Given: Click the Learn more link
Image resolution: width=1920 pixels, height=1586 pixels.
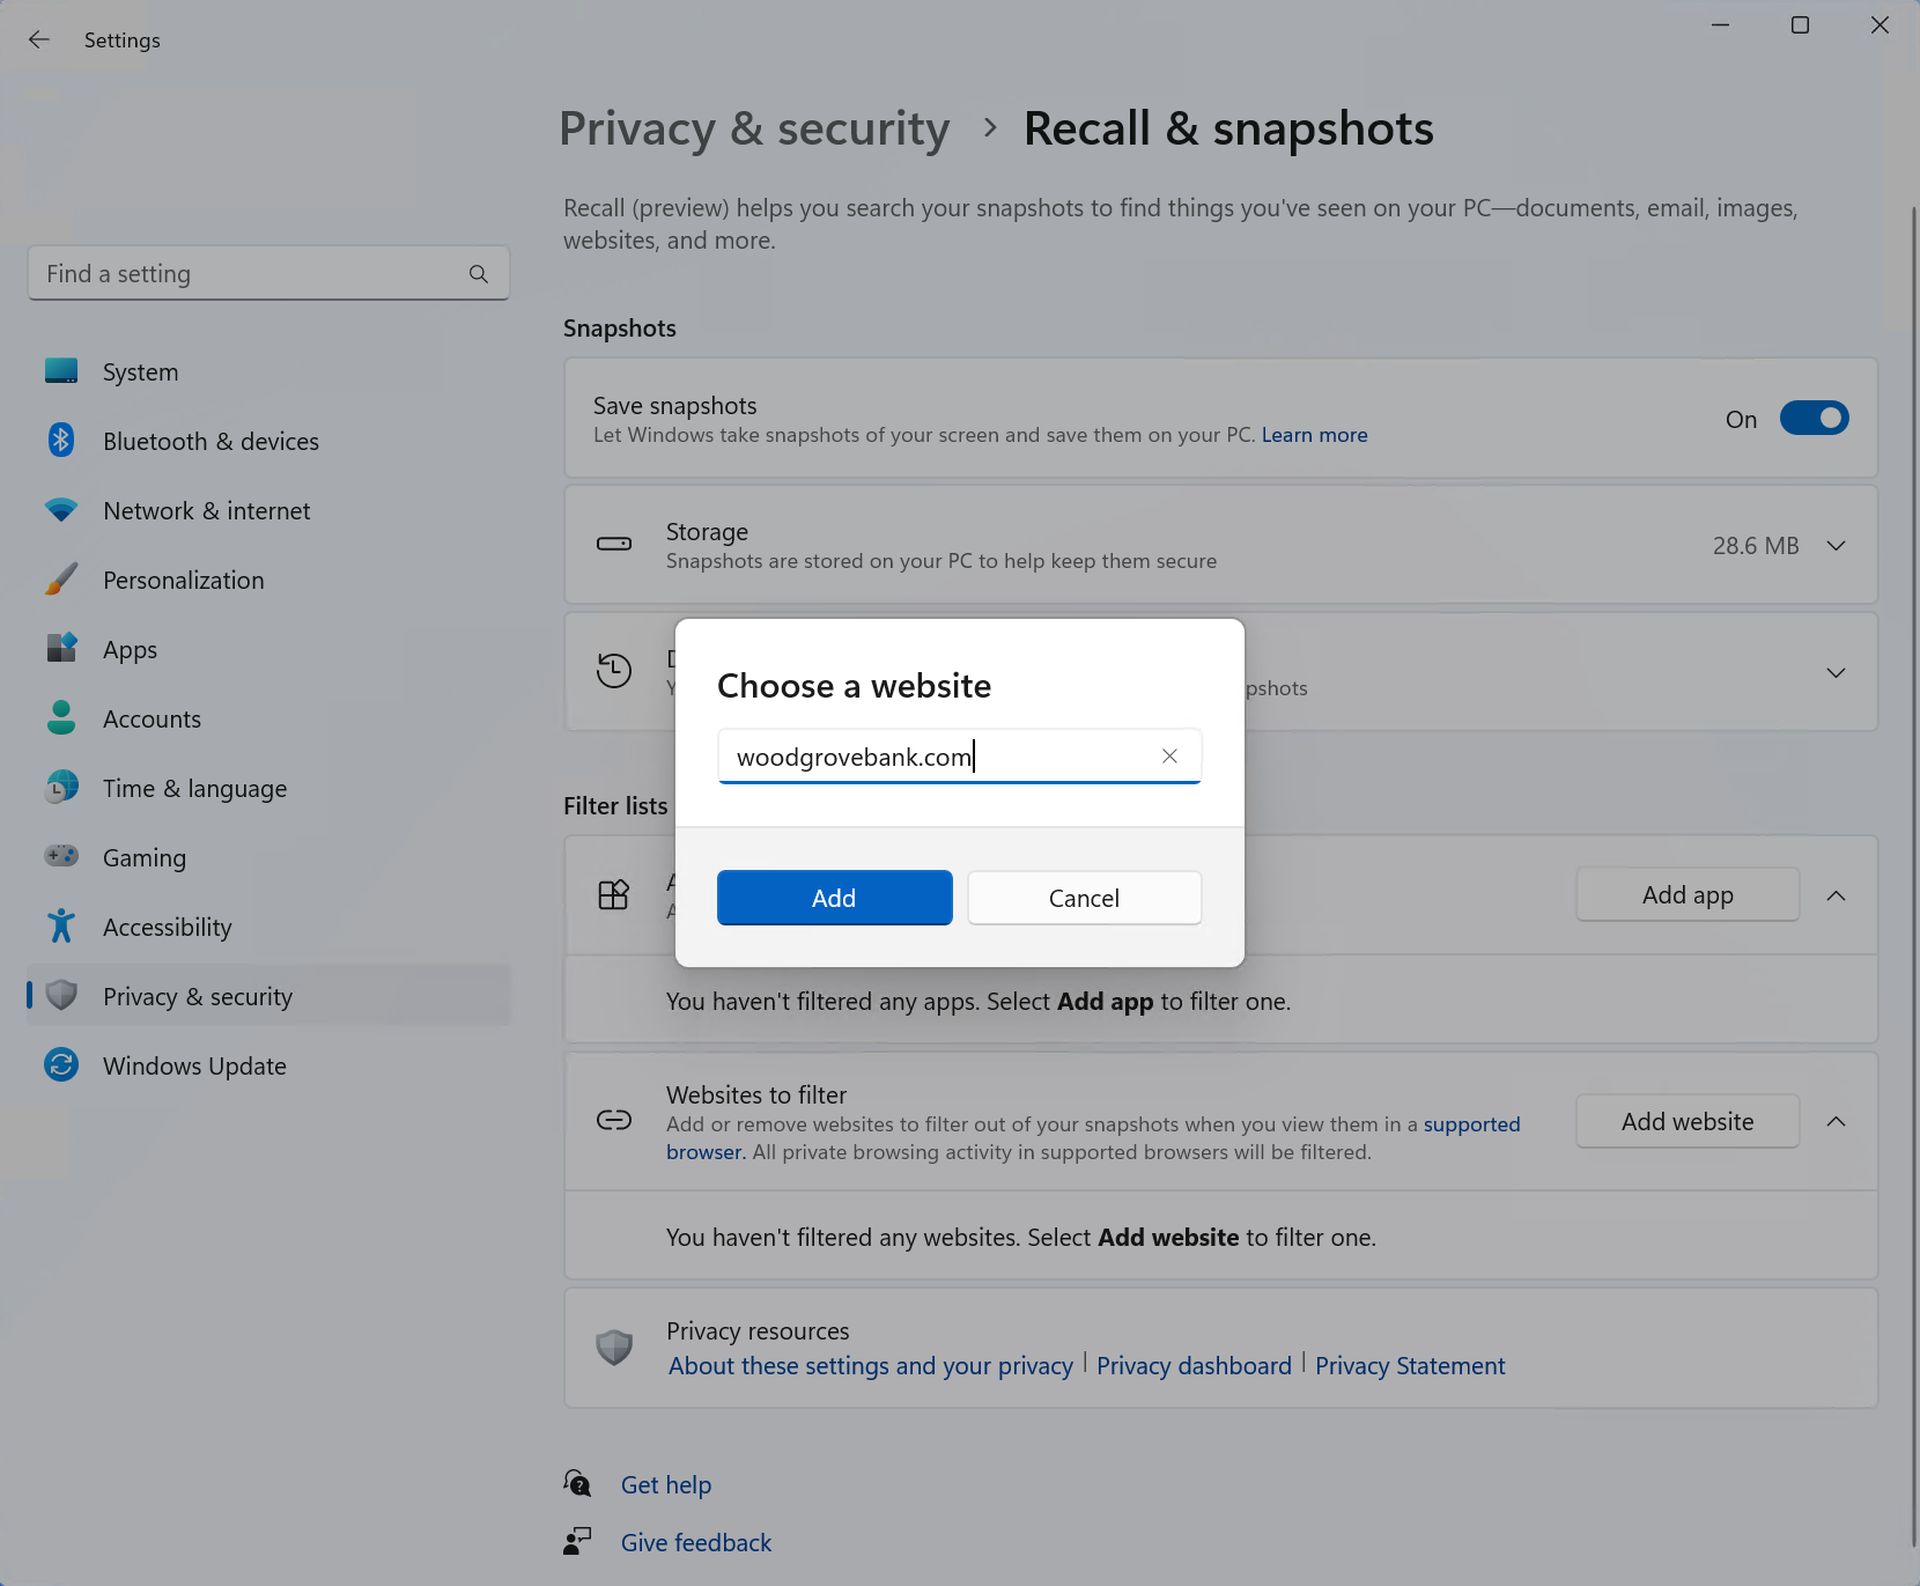Looking at the screenshot, I should coord(1312,434).
